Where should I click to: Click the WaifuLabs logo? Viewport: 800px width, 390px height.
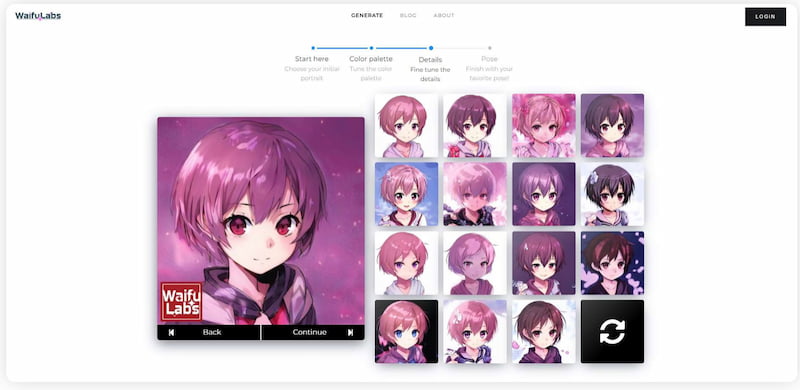[x=38, y=16]
